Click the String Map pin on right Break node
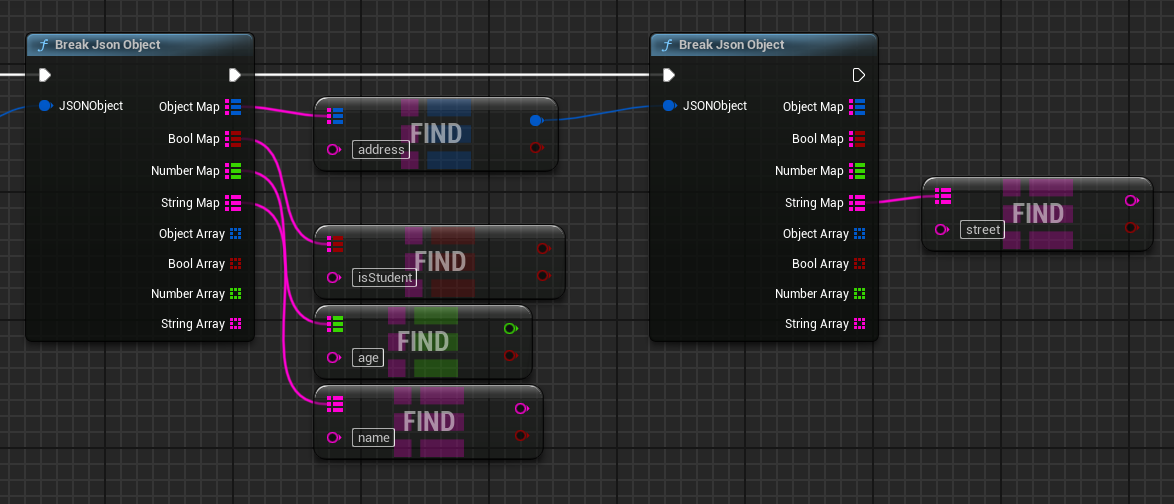The width and height of the screenshot is (1174, 504). tap(857, 203)
